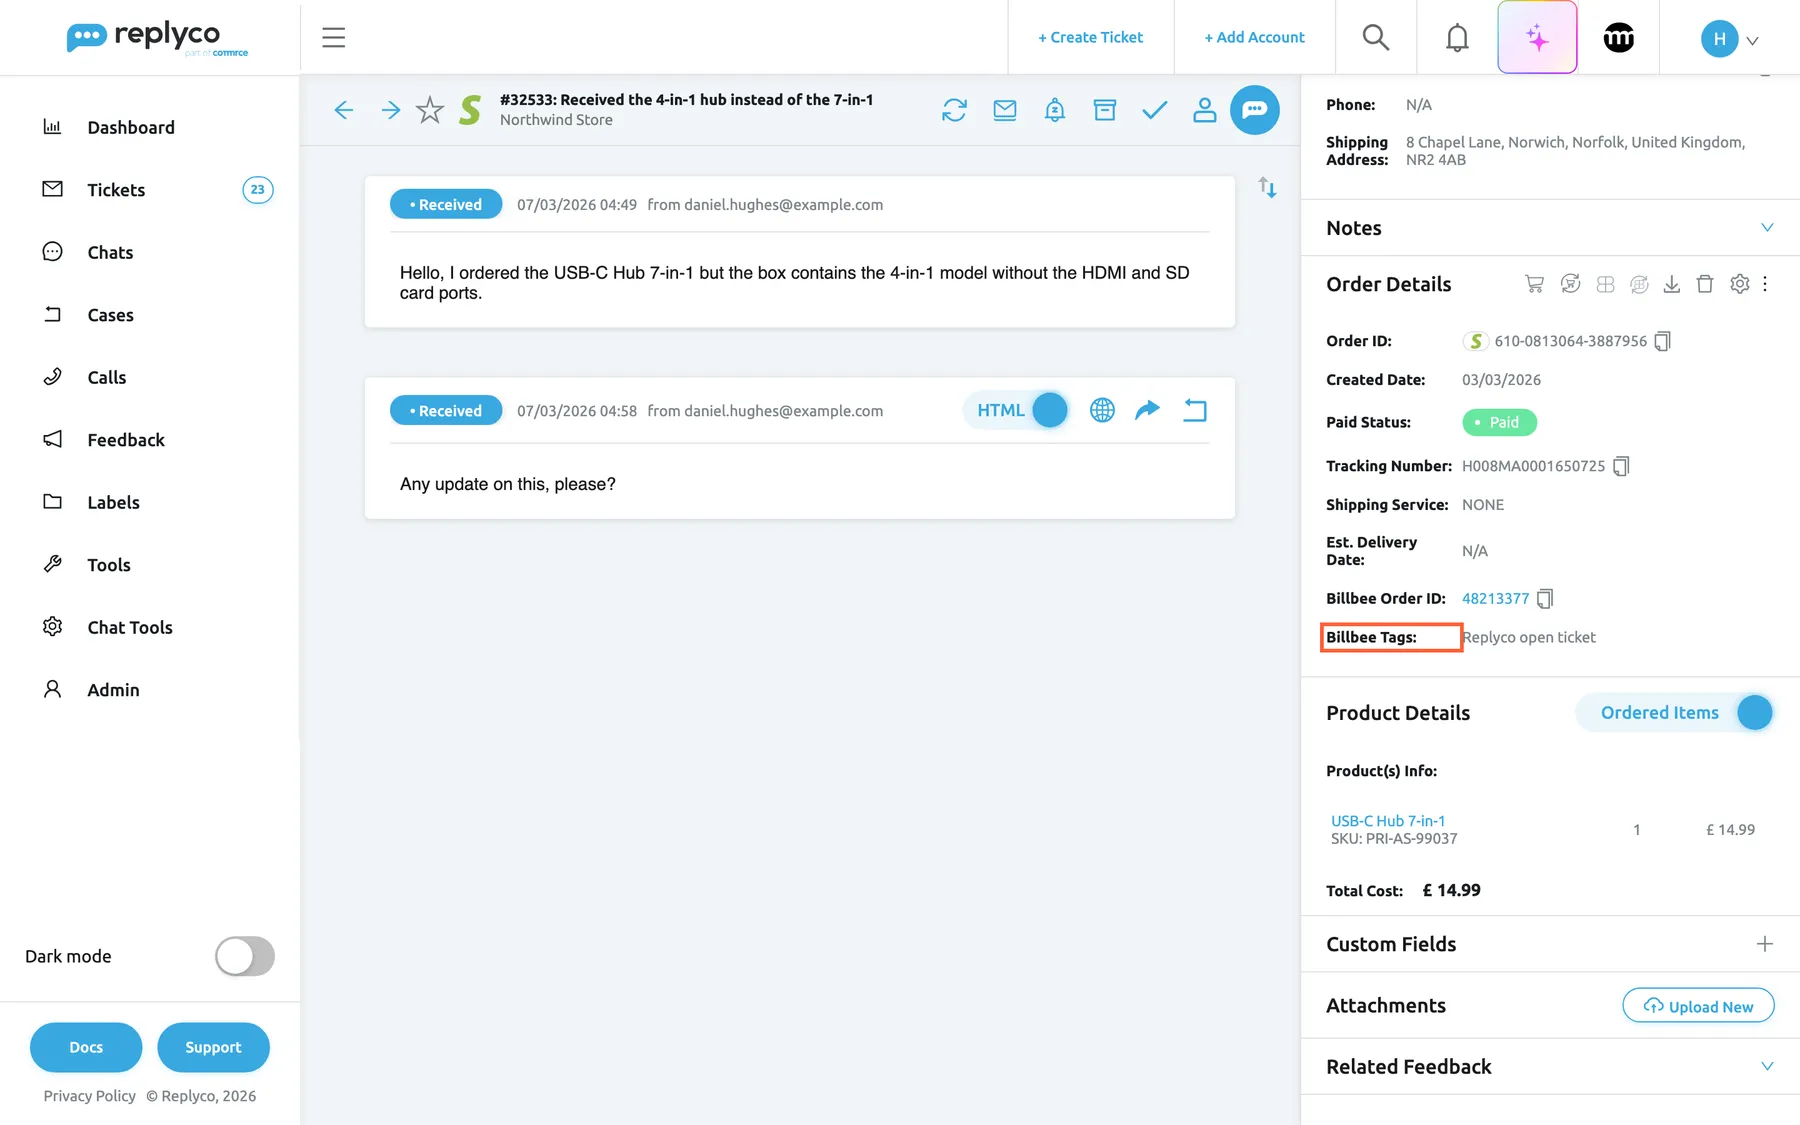
Task: Copy the tracking number
Action: click(1621, 466)
